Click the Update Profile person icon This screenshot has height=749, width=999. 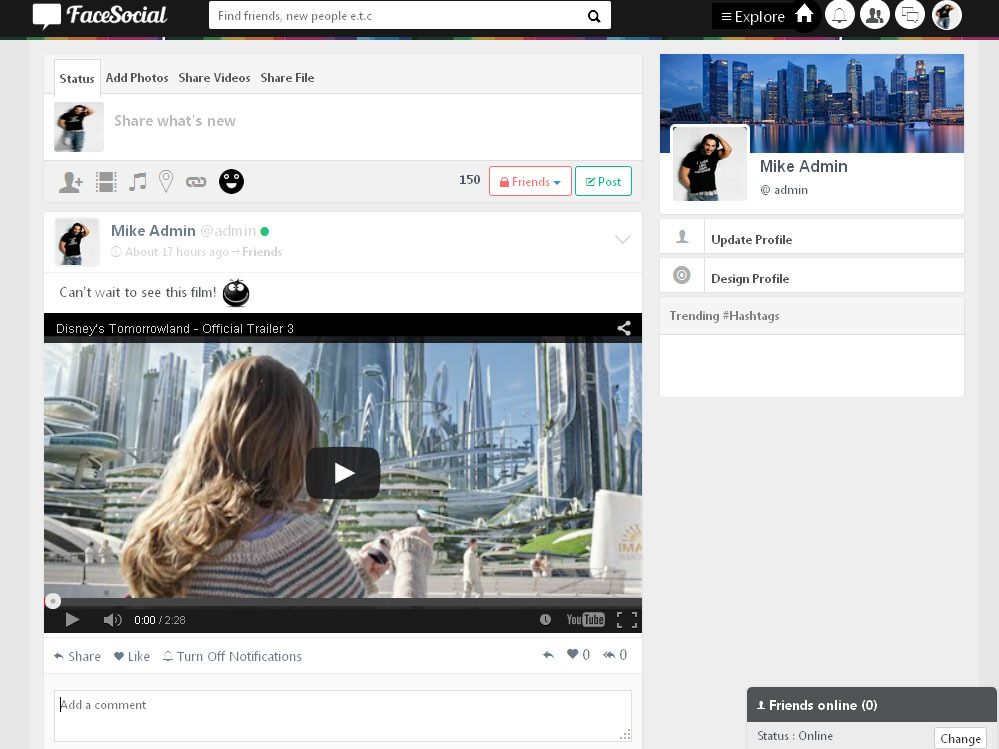[682, 237]
